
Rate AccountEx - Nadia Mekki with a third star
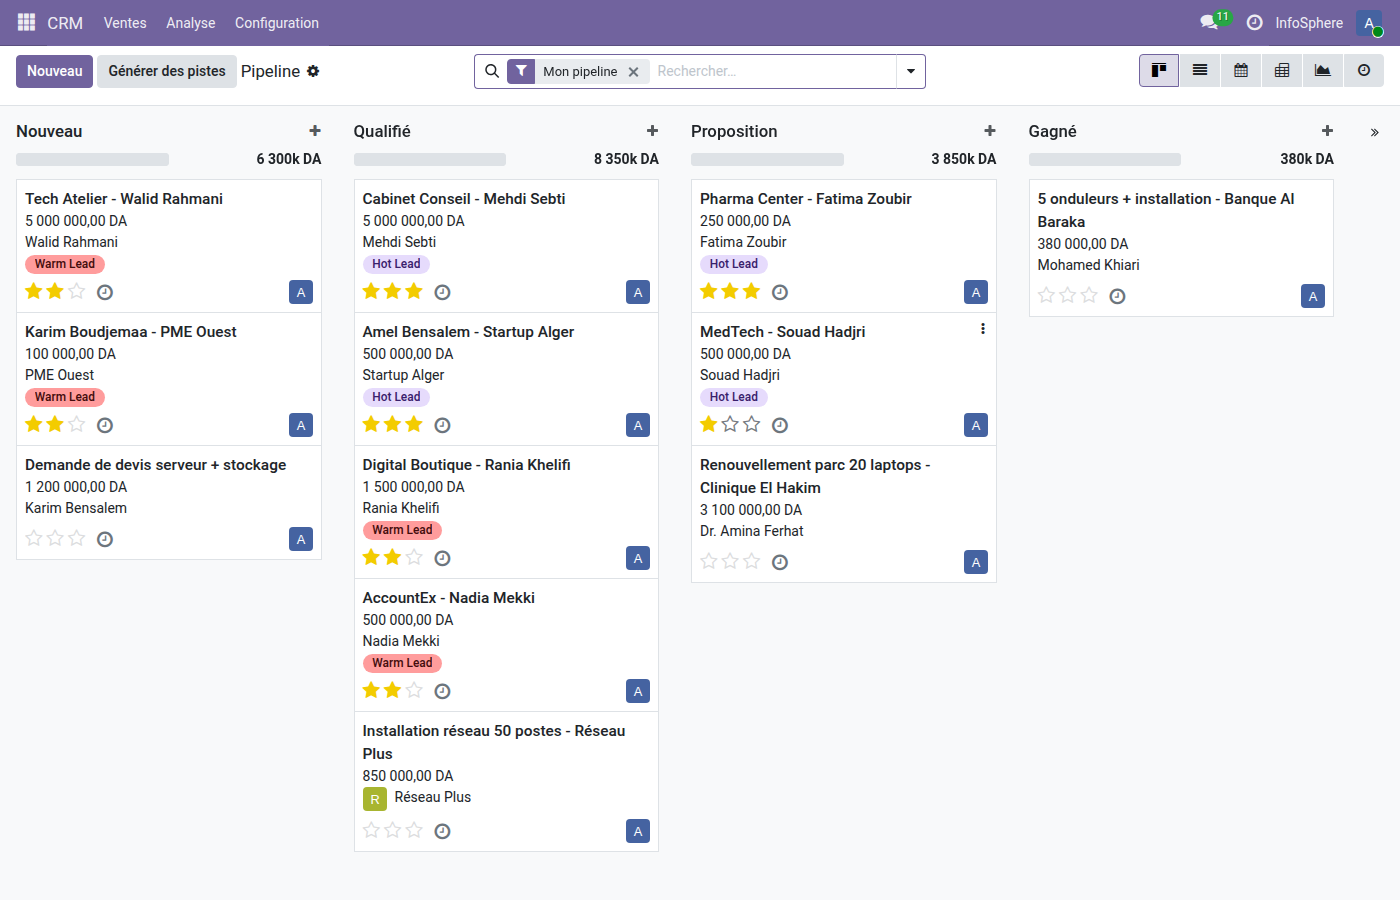[414, 690]
